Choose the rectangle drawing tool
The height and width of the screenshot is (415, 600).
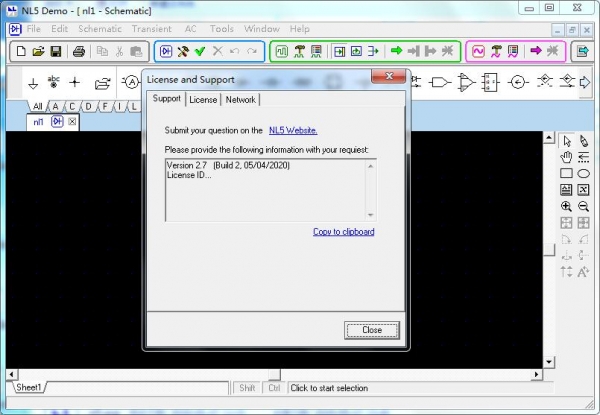click(x=566, y=173)
